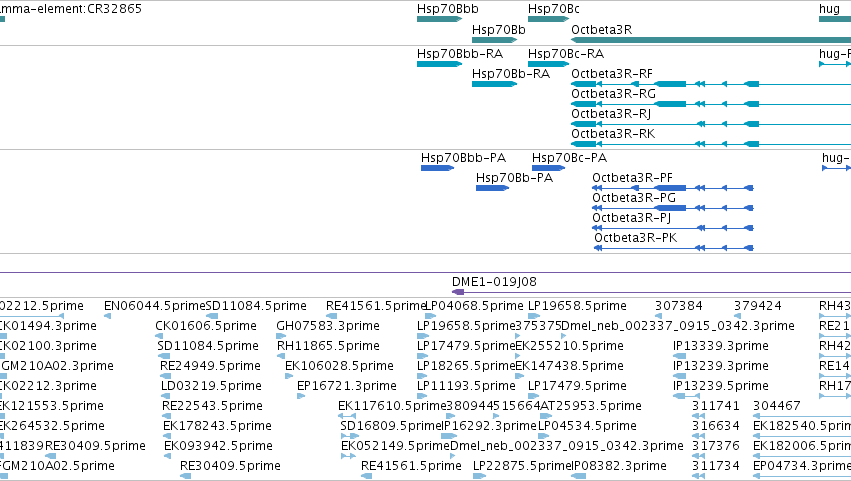Open the LD03219.5prime EST label

point(211,387)
